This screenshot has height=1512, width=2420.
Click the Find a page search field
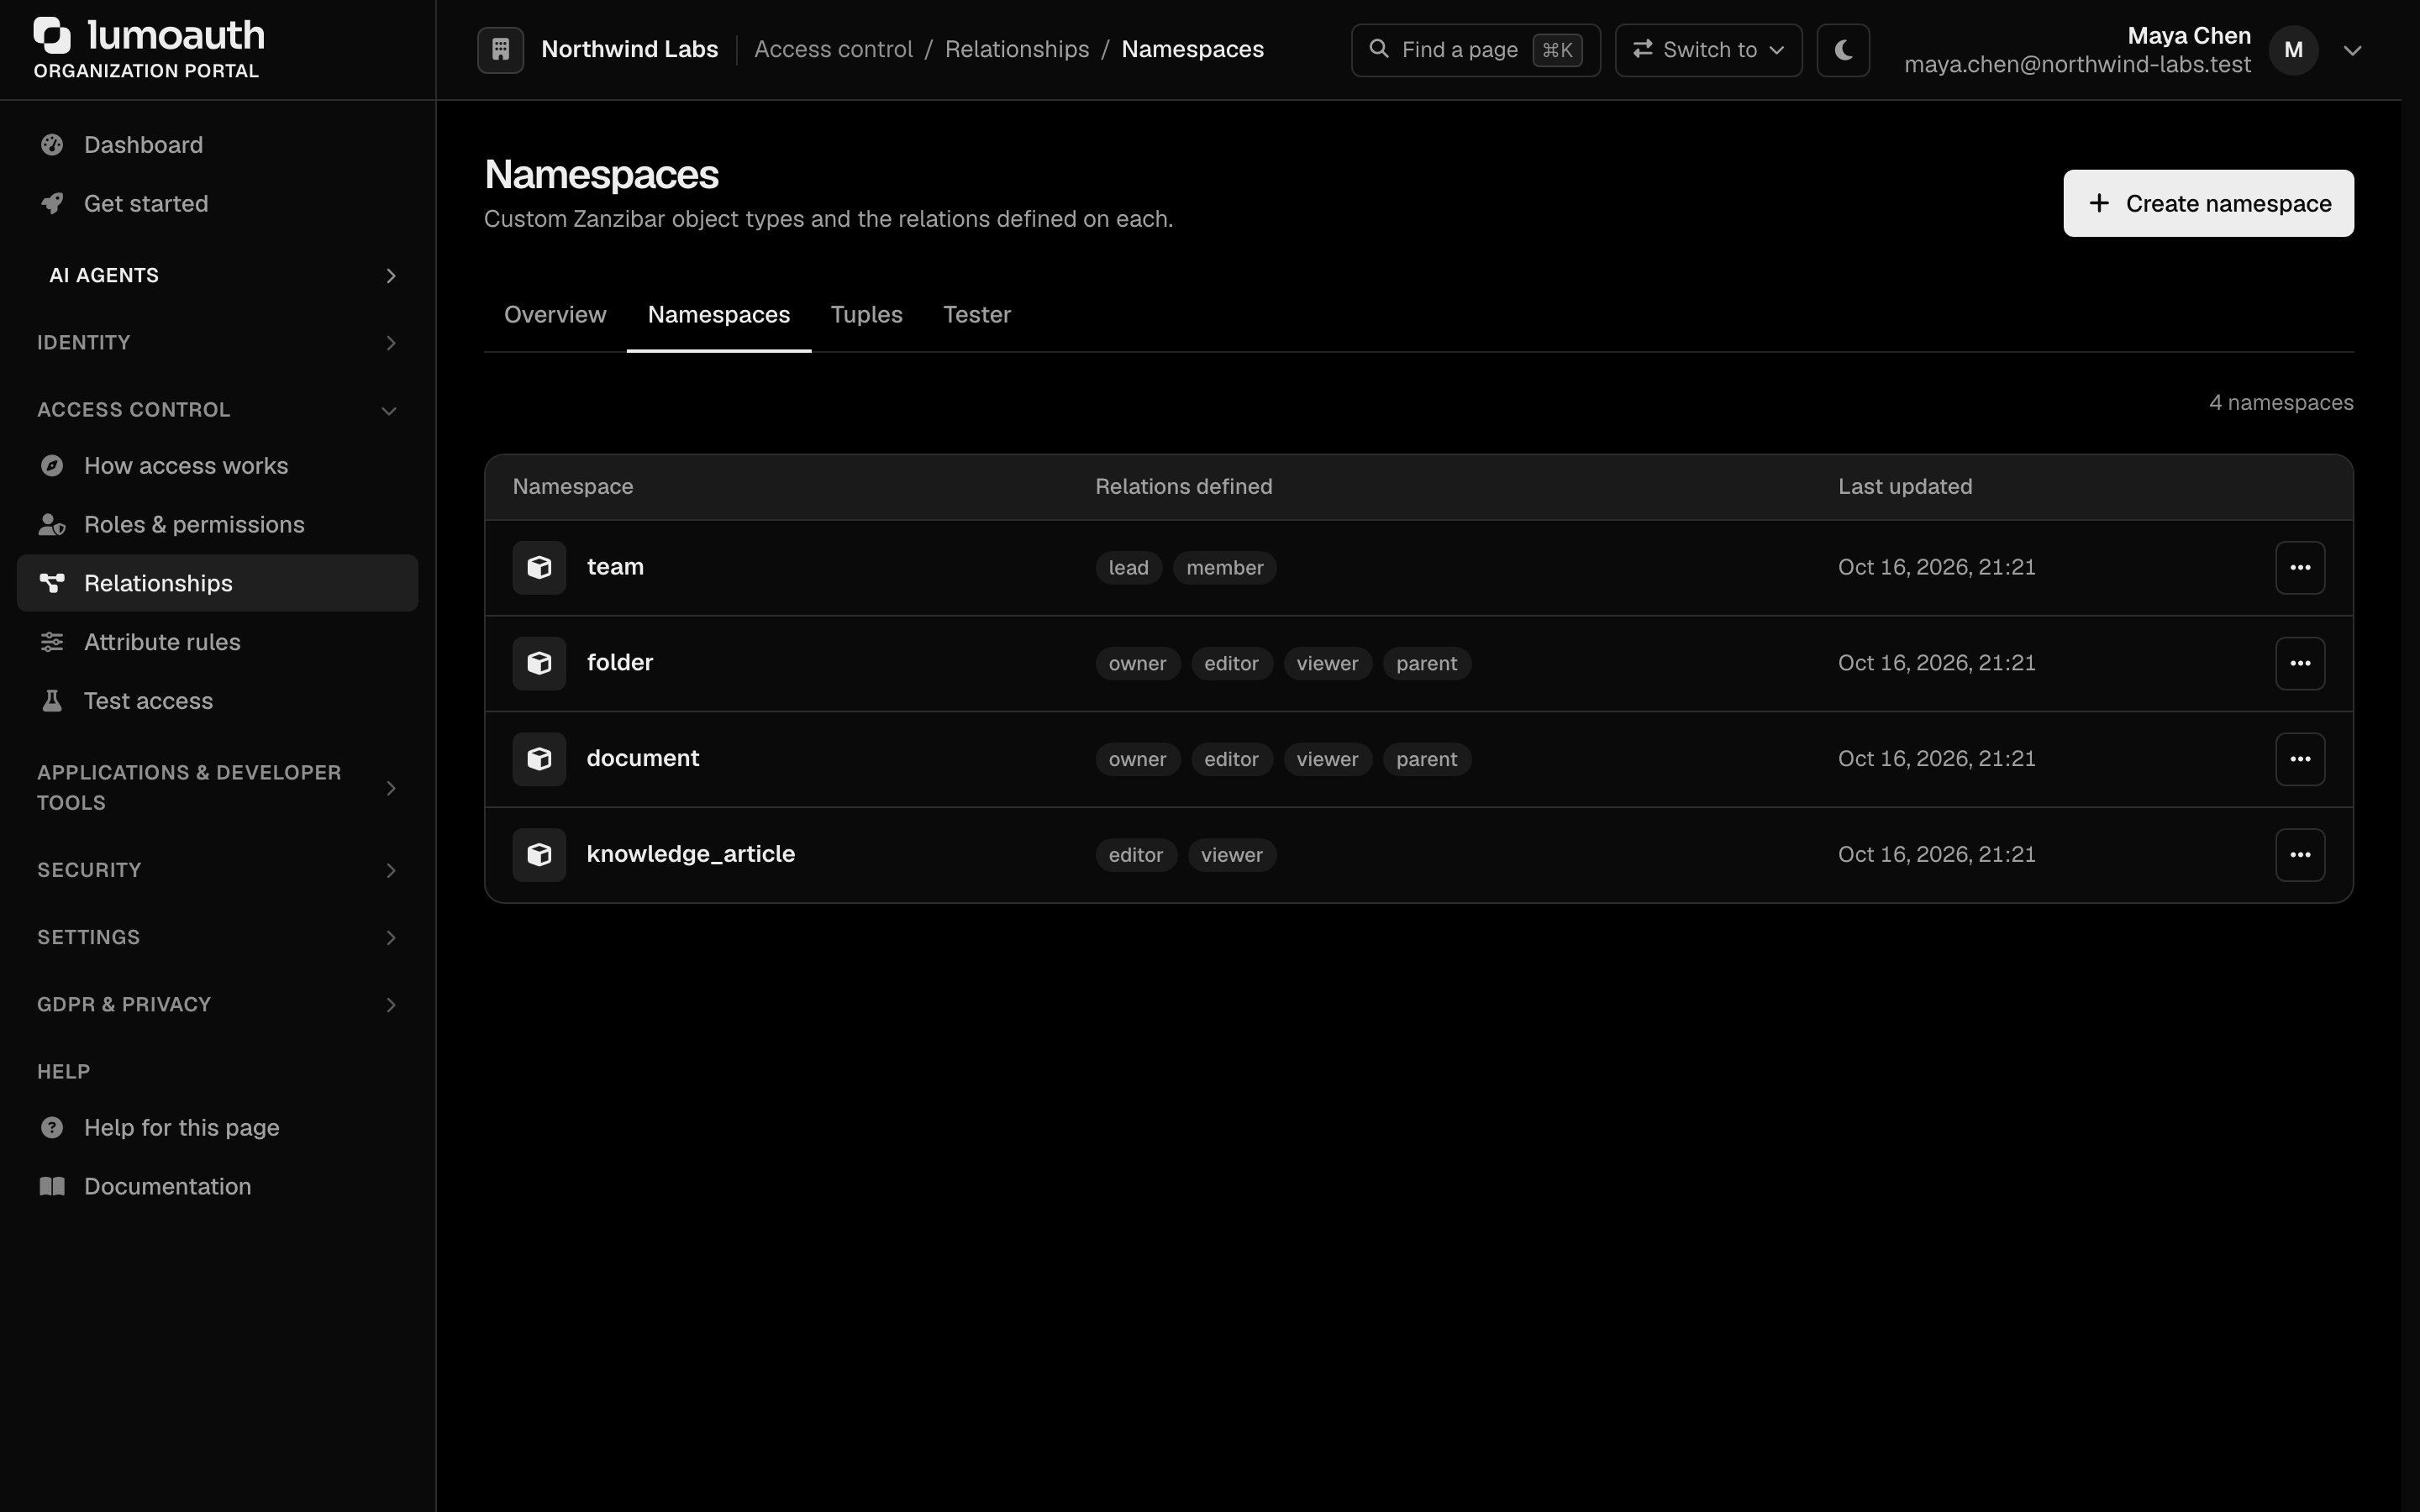pos(1475,50)
